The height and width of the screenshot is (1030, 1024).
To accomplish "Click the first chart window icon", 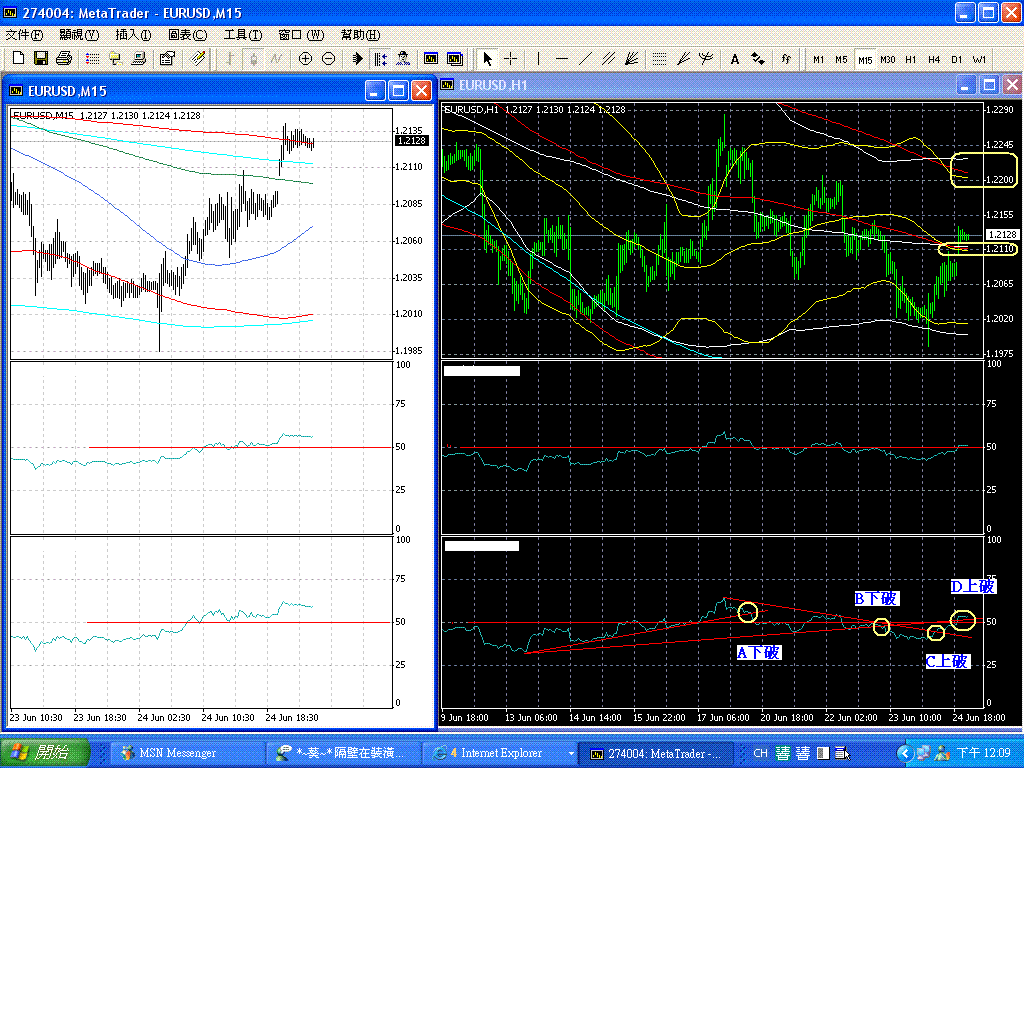I will point(431,58).
